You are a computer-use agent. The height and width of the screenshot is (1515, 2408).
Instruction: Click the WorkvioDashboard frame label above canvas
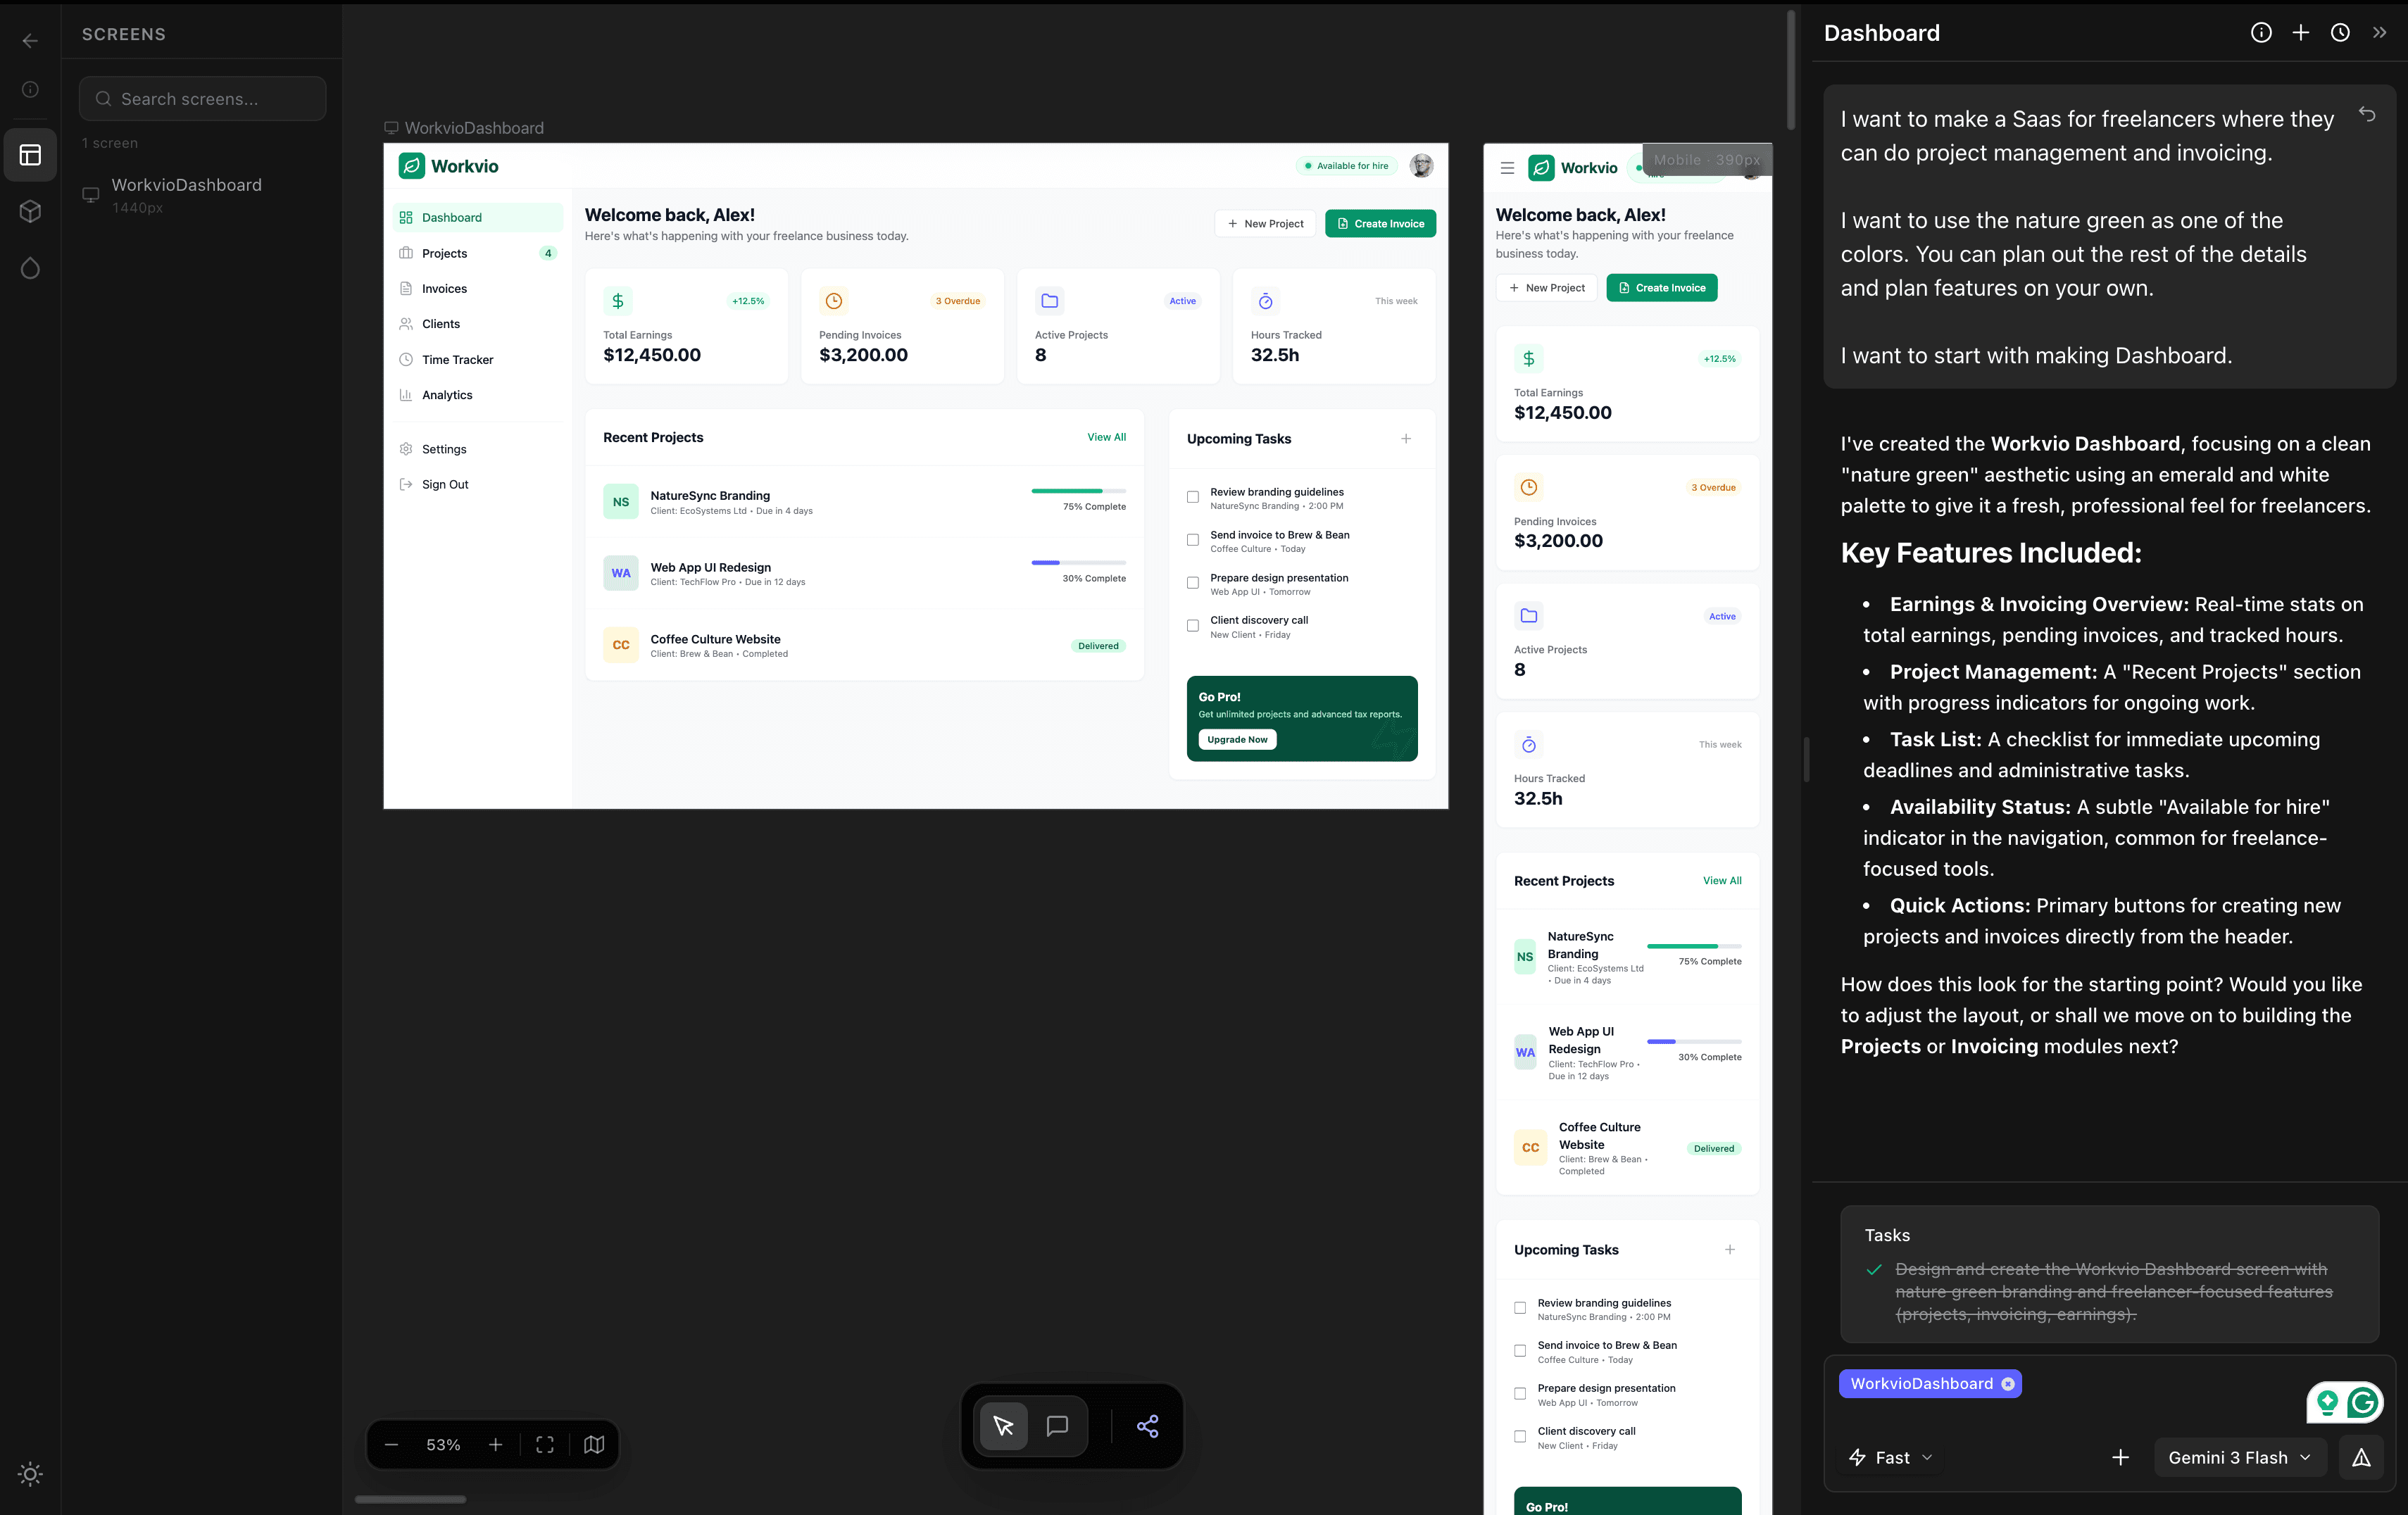point(464,128)
